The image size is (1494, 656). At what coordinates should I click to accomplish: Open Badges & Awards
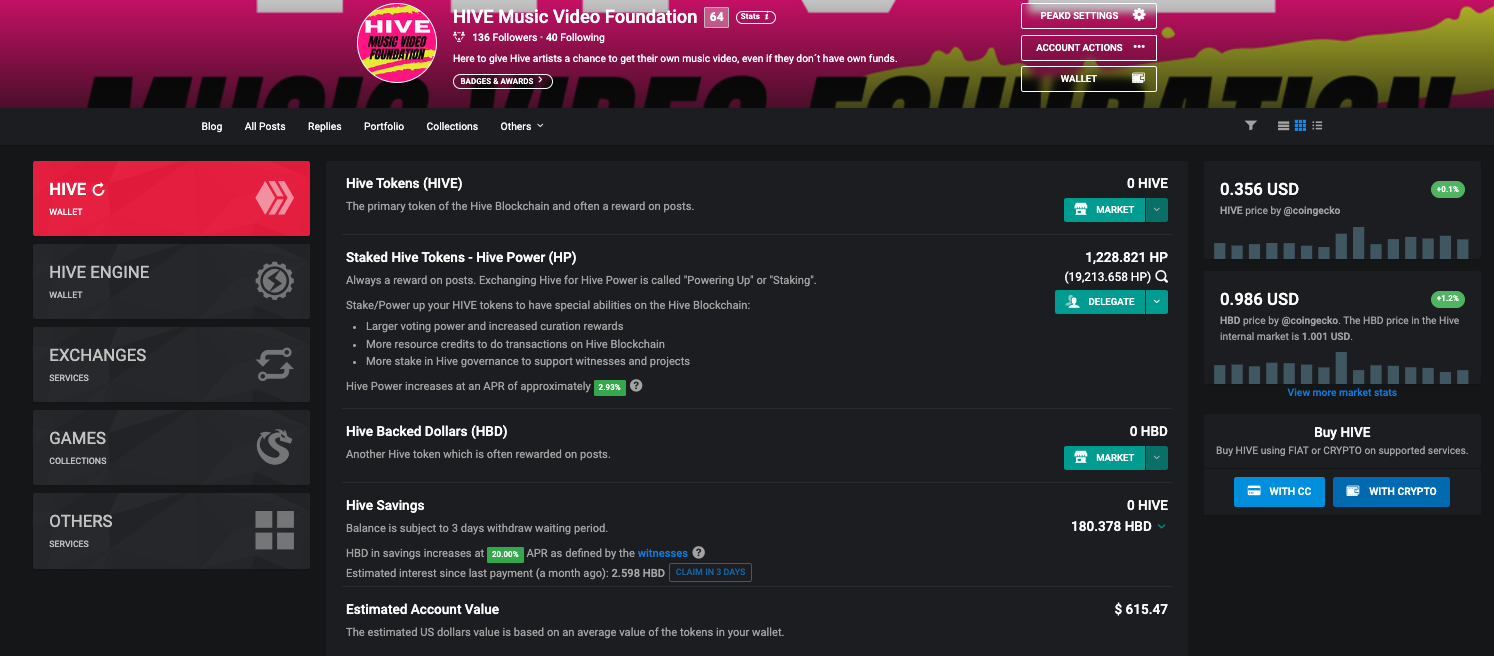[x=503, y=81]
